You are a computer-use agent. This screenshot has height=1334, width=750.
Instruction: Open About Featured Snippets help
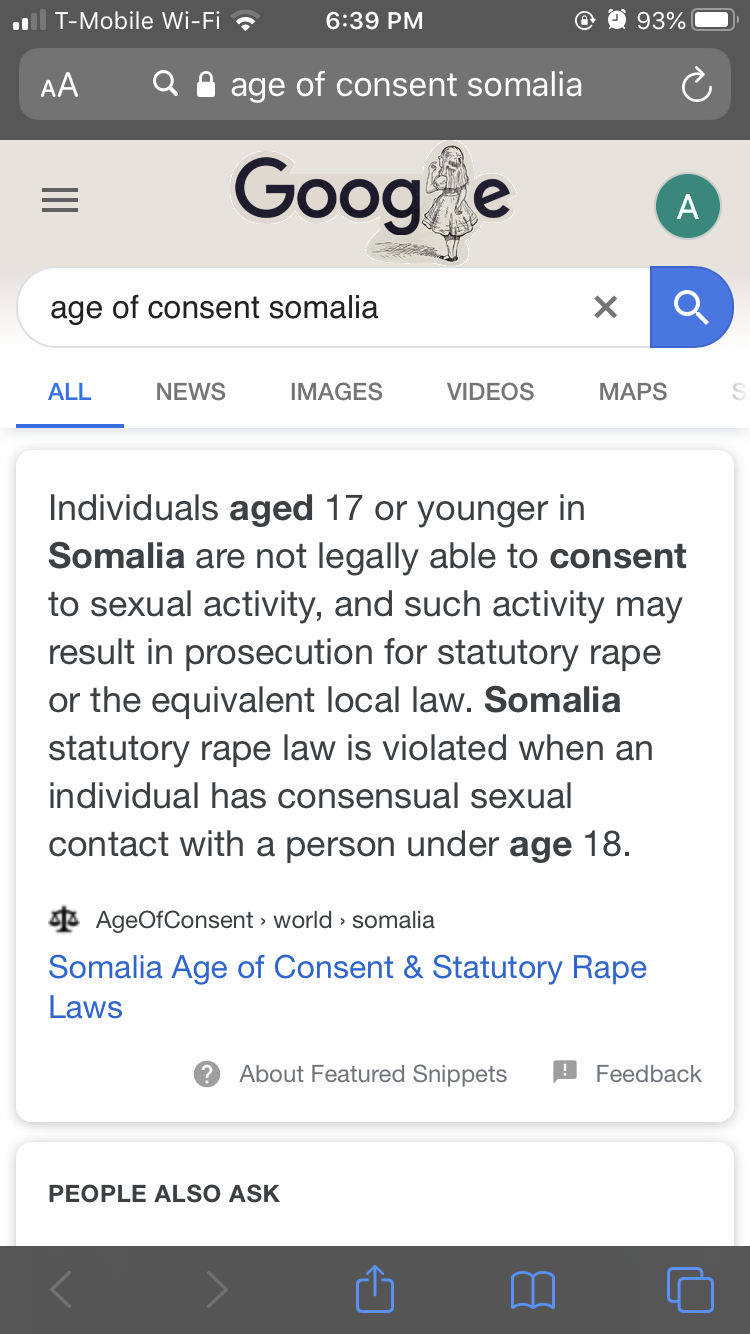(350, 1074)
